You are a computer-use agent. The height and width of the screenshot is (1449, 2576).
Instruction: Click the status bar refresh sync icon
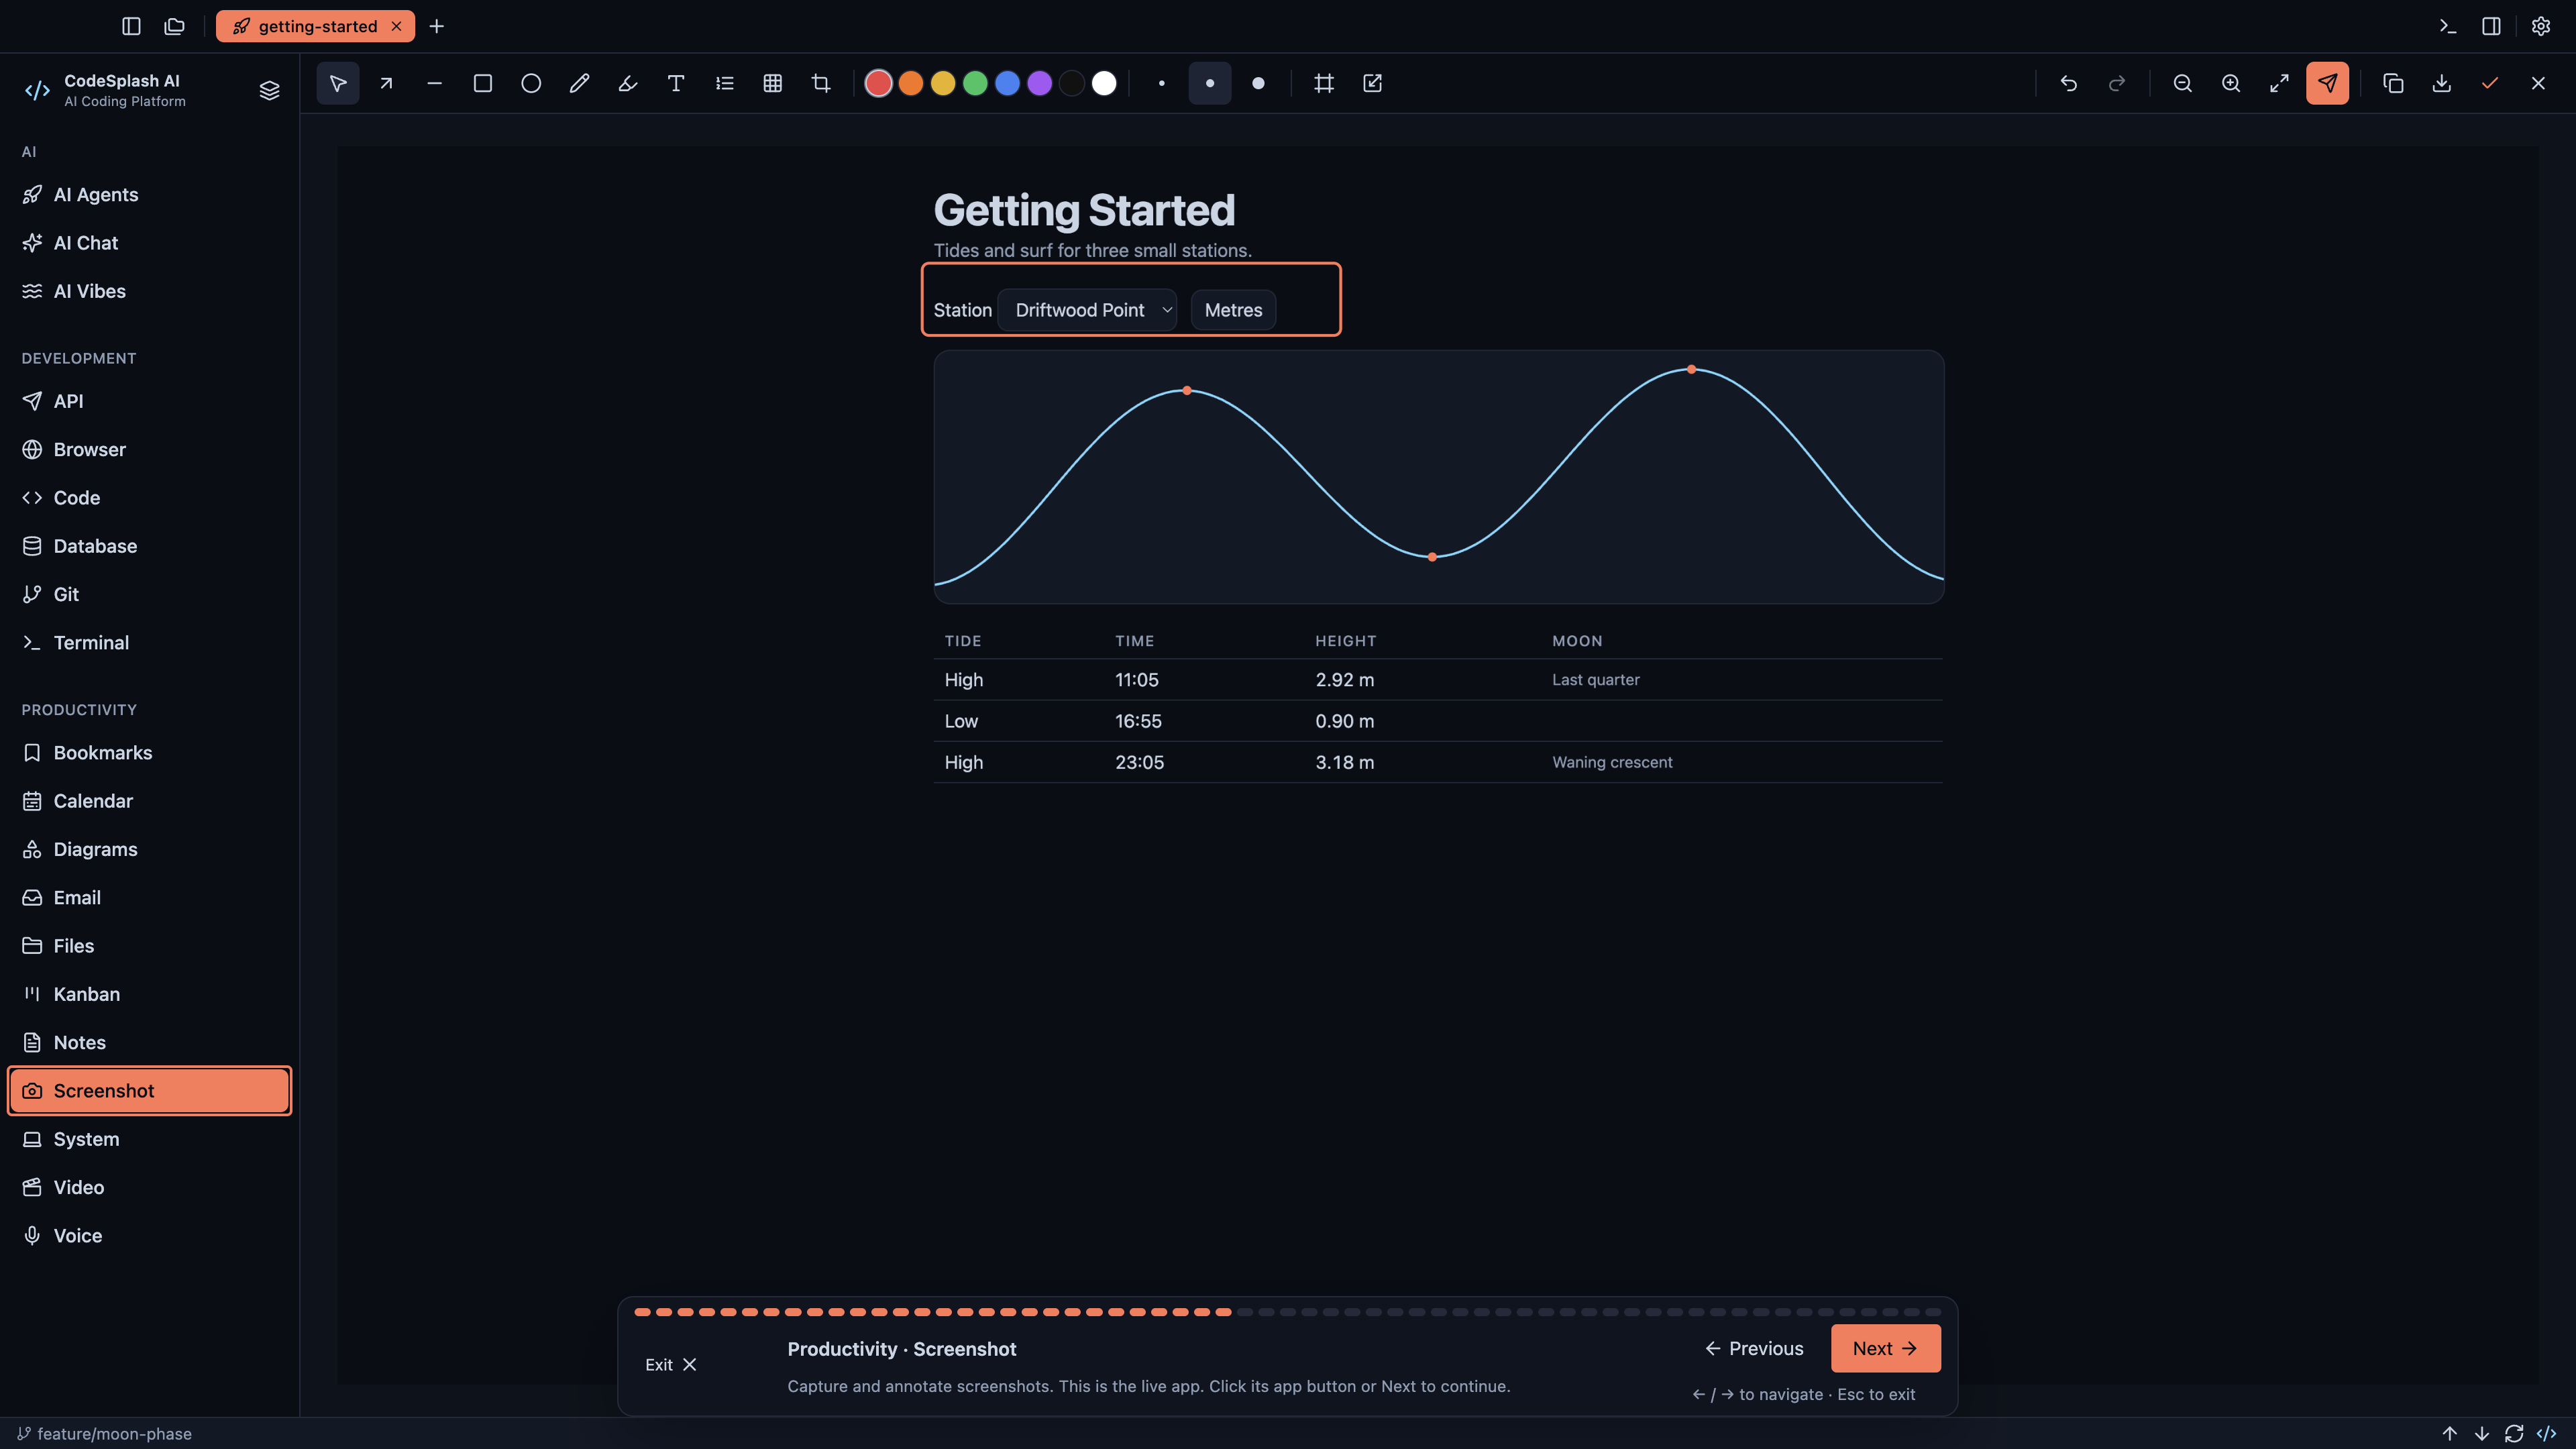point(2514,1433)
